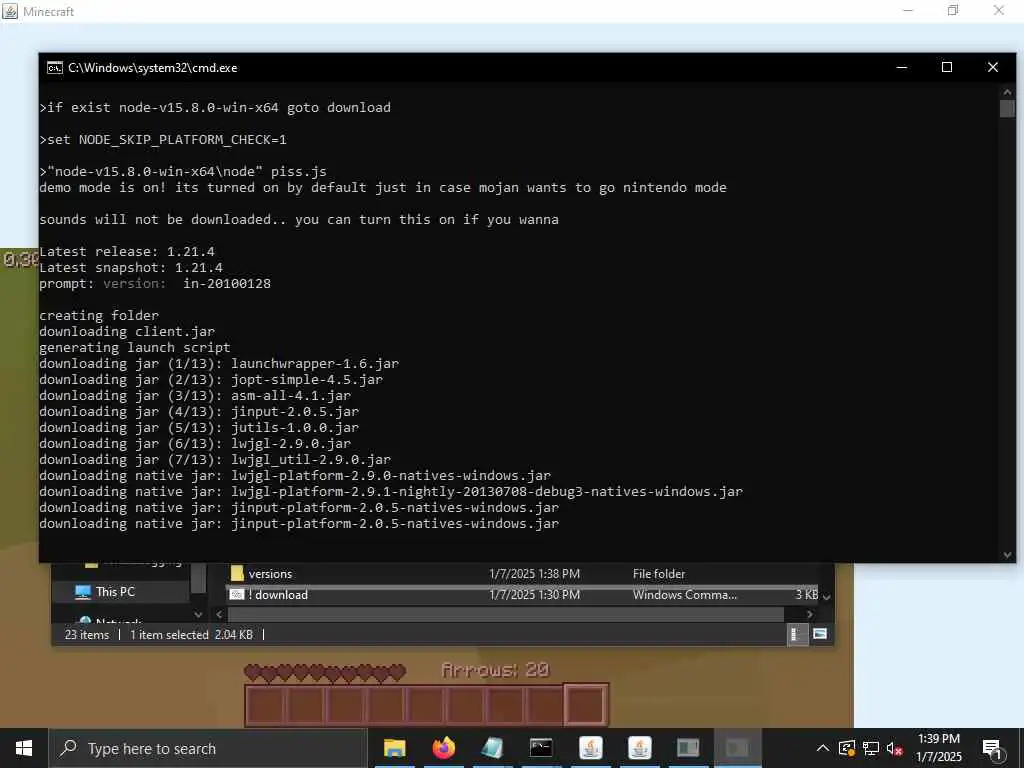Close the Minecraft window

click(999, 10)
